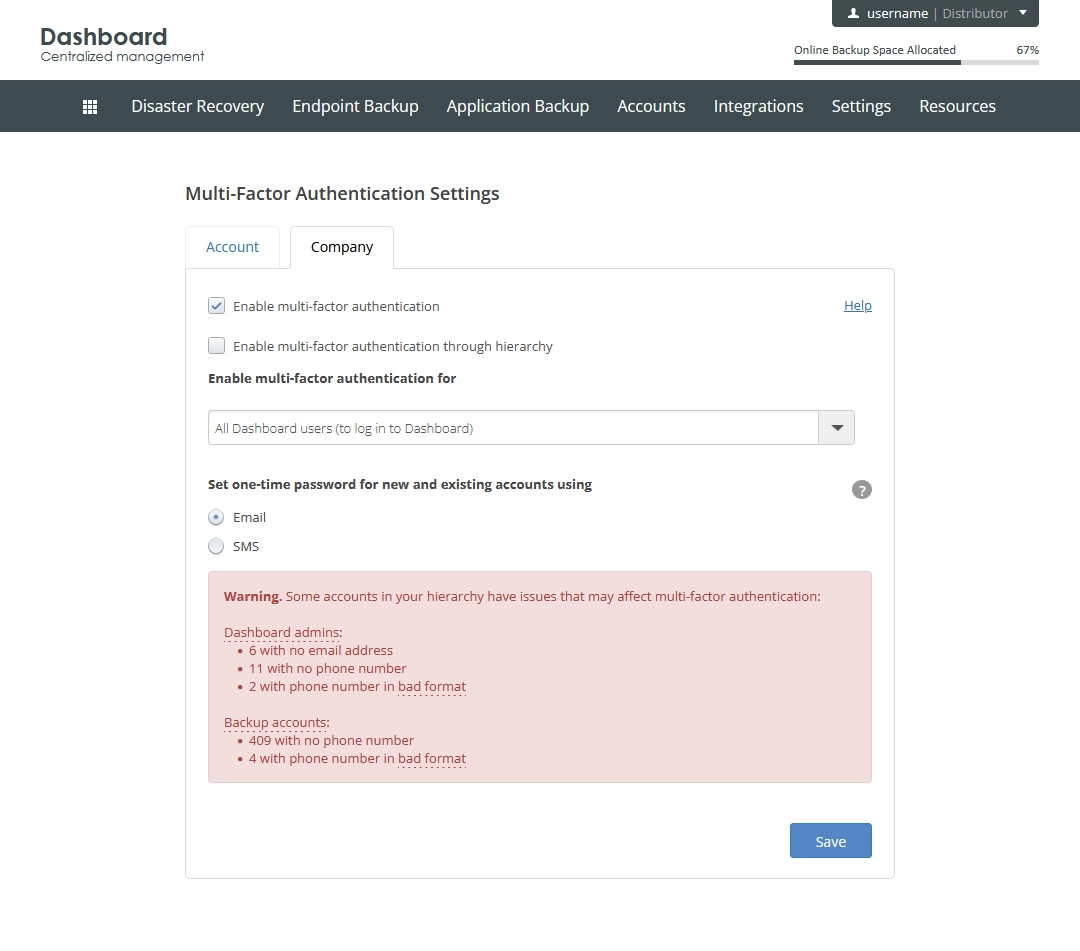The height and width of the screenshot is (951, 1080).
Task: Open the Settings menu item
Action: click(x=861, y=106)
